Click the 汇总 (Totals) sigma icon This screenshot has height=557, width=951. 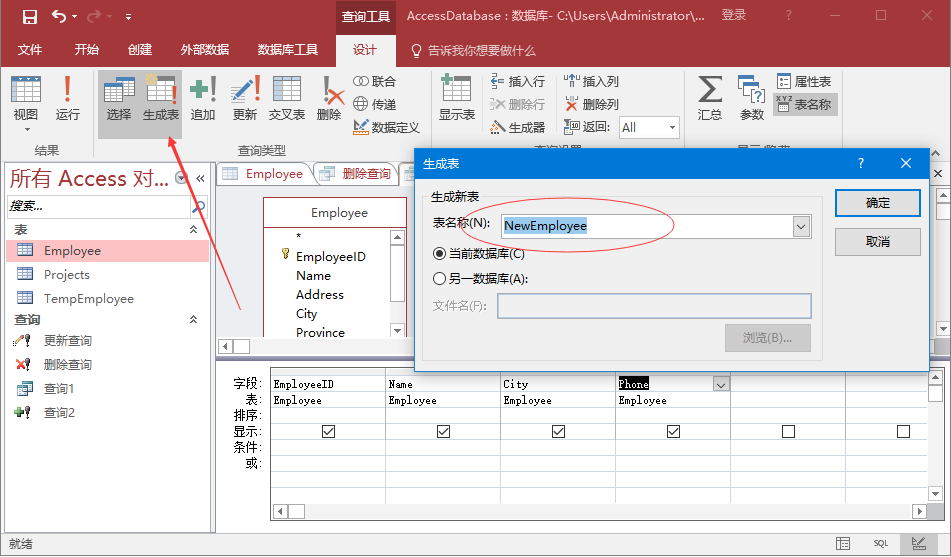pyautogui.click(x=710, y=98)
